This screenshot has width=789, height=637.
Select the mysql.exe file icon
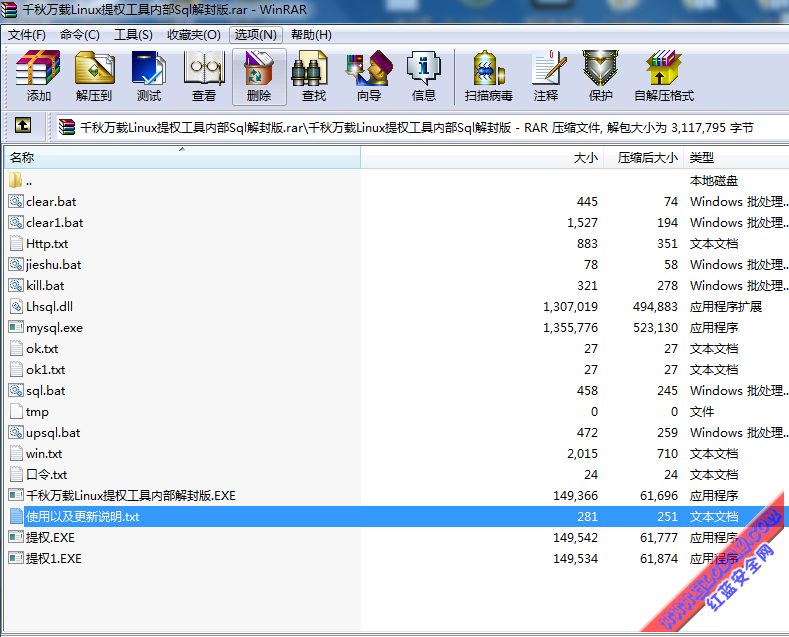coord(16,327)
